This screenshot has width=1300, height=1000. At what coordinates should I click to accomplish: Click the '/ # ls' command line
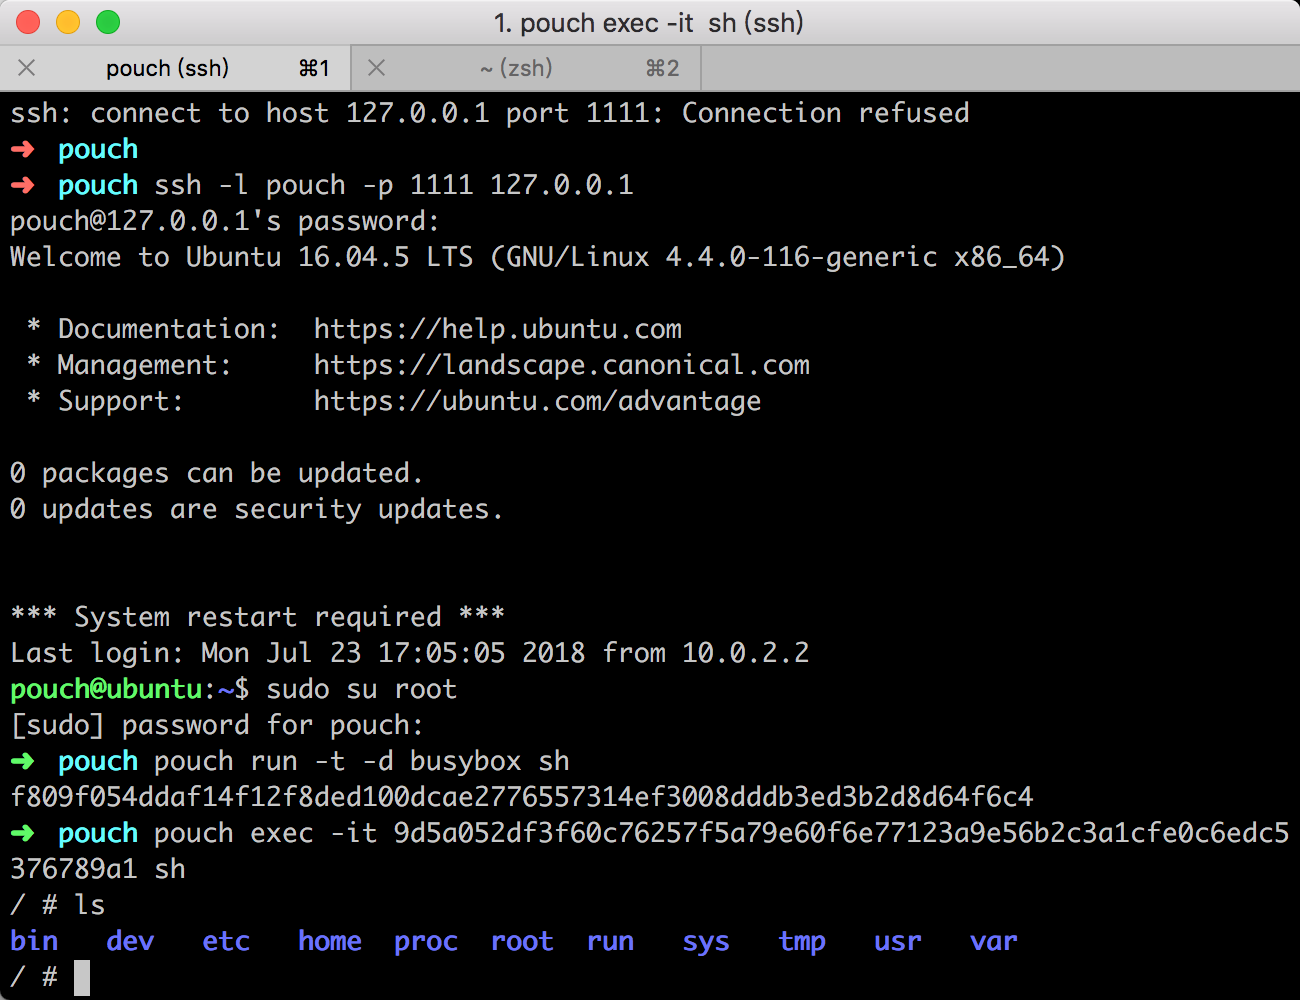(x=58, y=905)
